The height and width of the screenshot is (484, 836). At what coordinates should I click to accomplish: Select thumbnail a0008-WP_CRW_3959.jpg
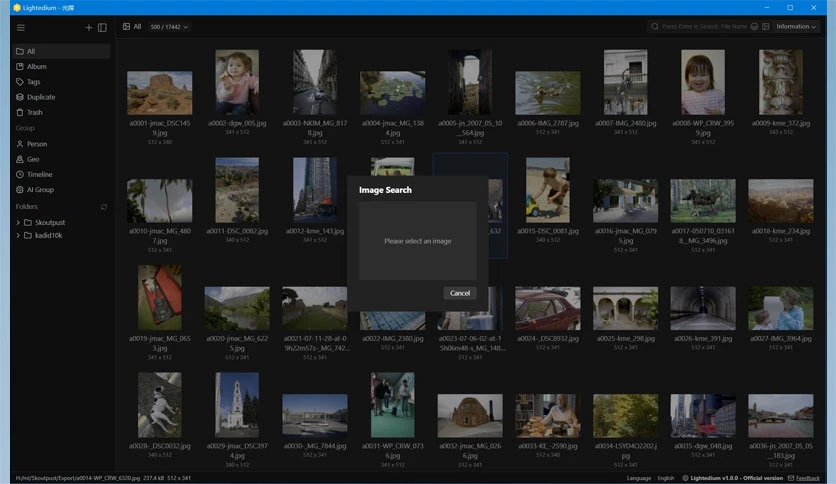703,82
